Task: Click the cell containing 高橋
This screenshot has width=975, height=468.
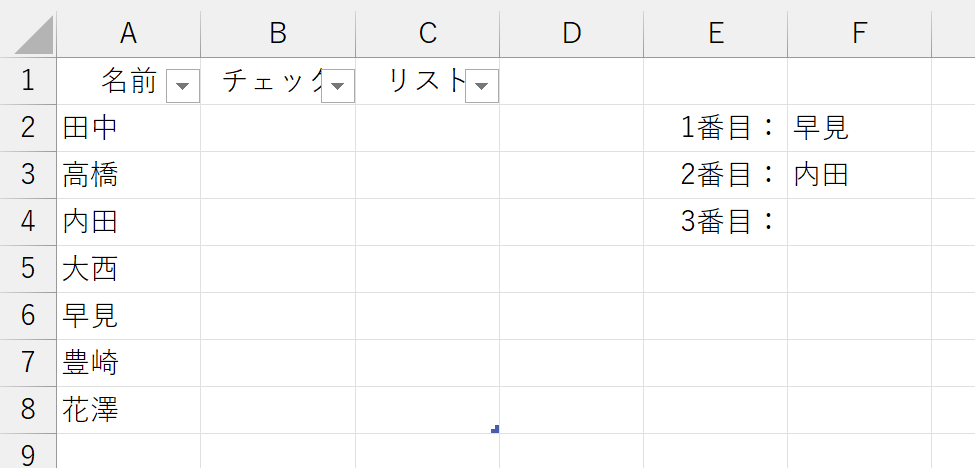Action: (128, 175)
